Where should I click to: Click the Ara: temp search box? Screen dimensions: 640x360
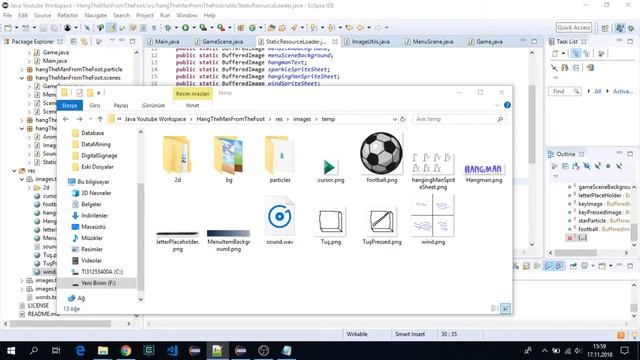click(459, 119)
